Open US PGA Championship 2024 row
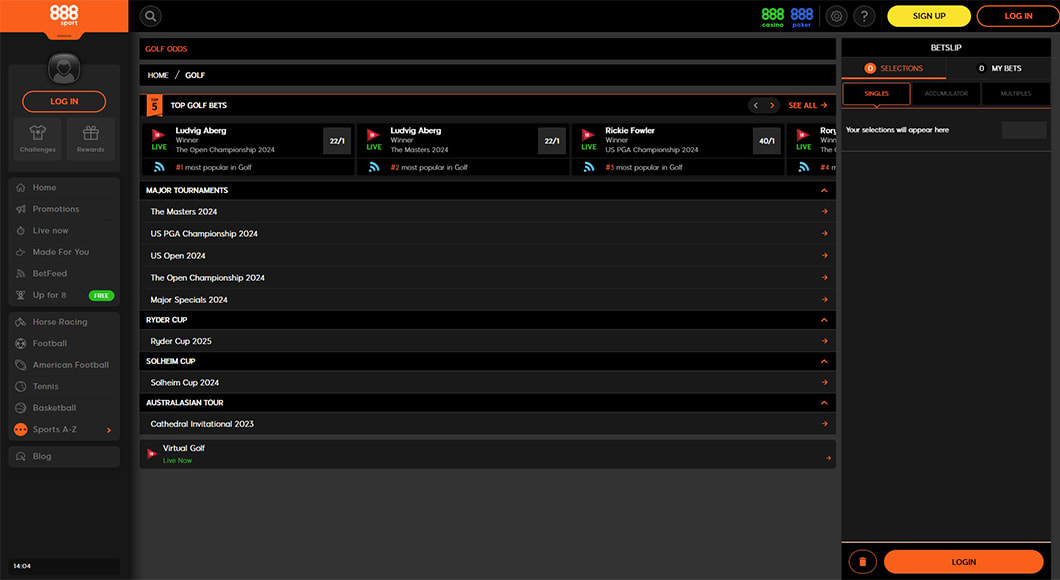The width and height of the screenshot is (1060, 580). (487, 234)
